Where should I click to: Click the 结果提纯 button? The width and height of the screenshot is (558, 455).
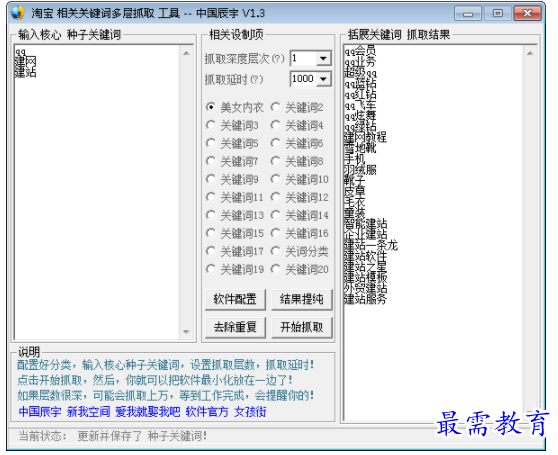(x=302, y=300)
